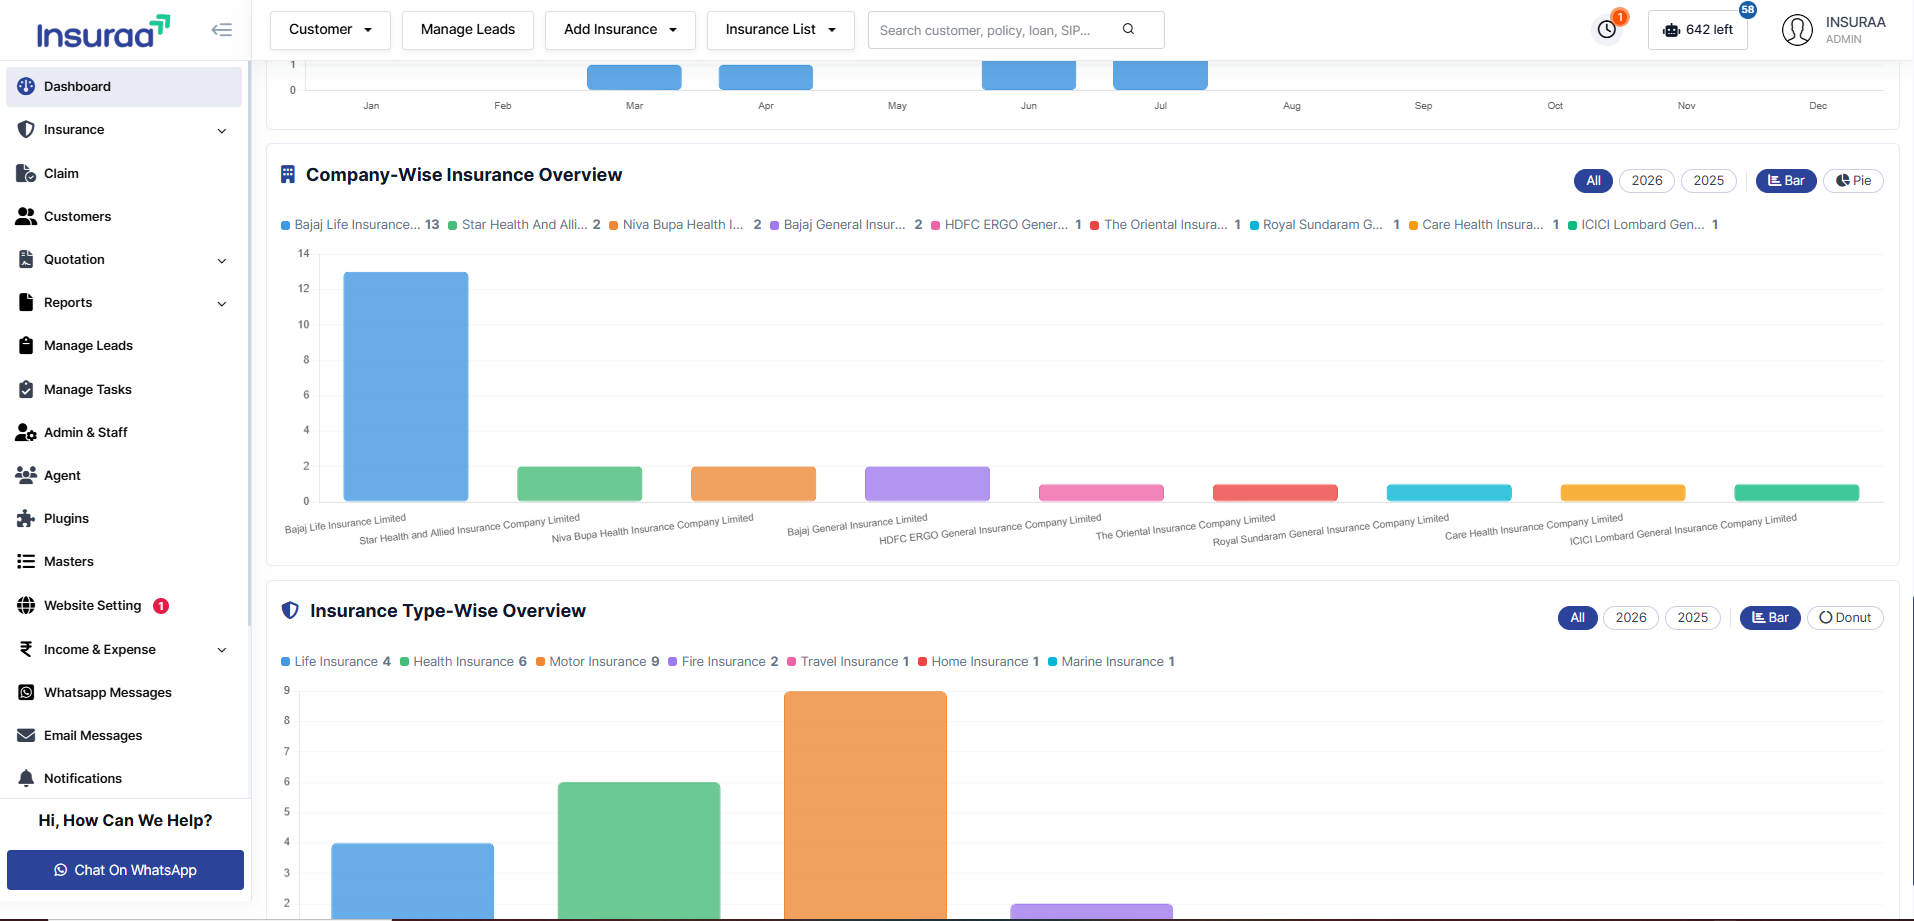
Task: Open Whatsapp Messages in the sidebar
Action: (124, 692)
